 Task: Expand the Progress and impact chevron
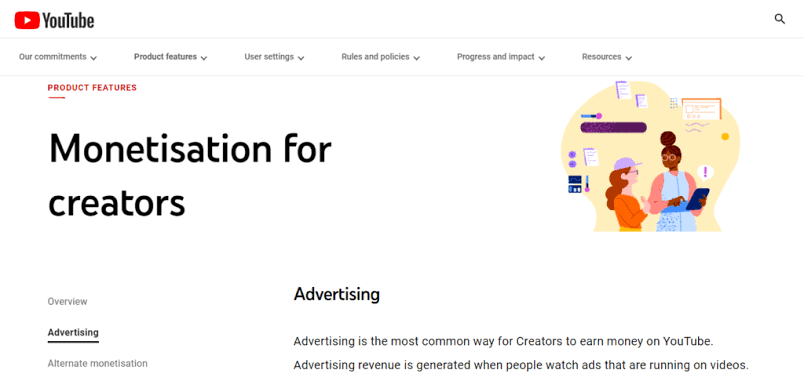(541, 58)
